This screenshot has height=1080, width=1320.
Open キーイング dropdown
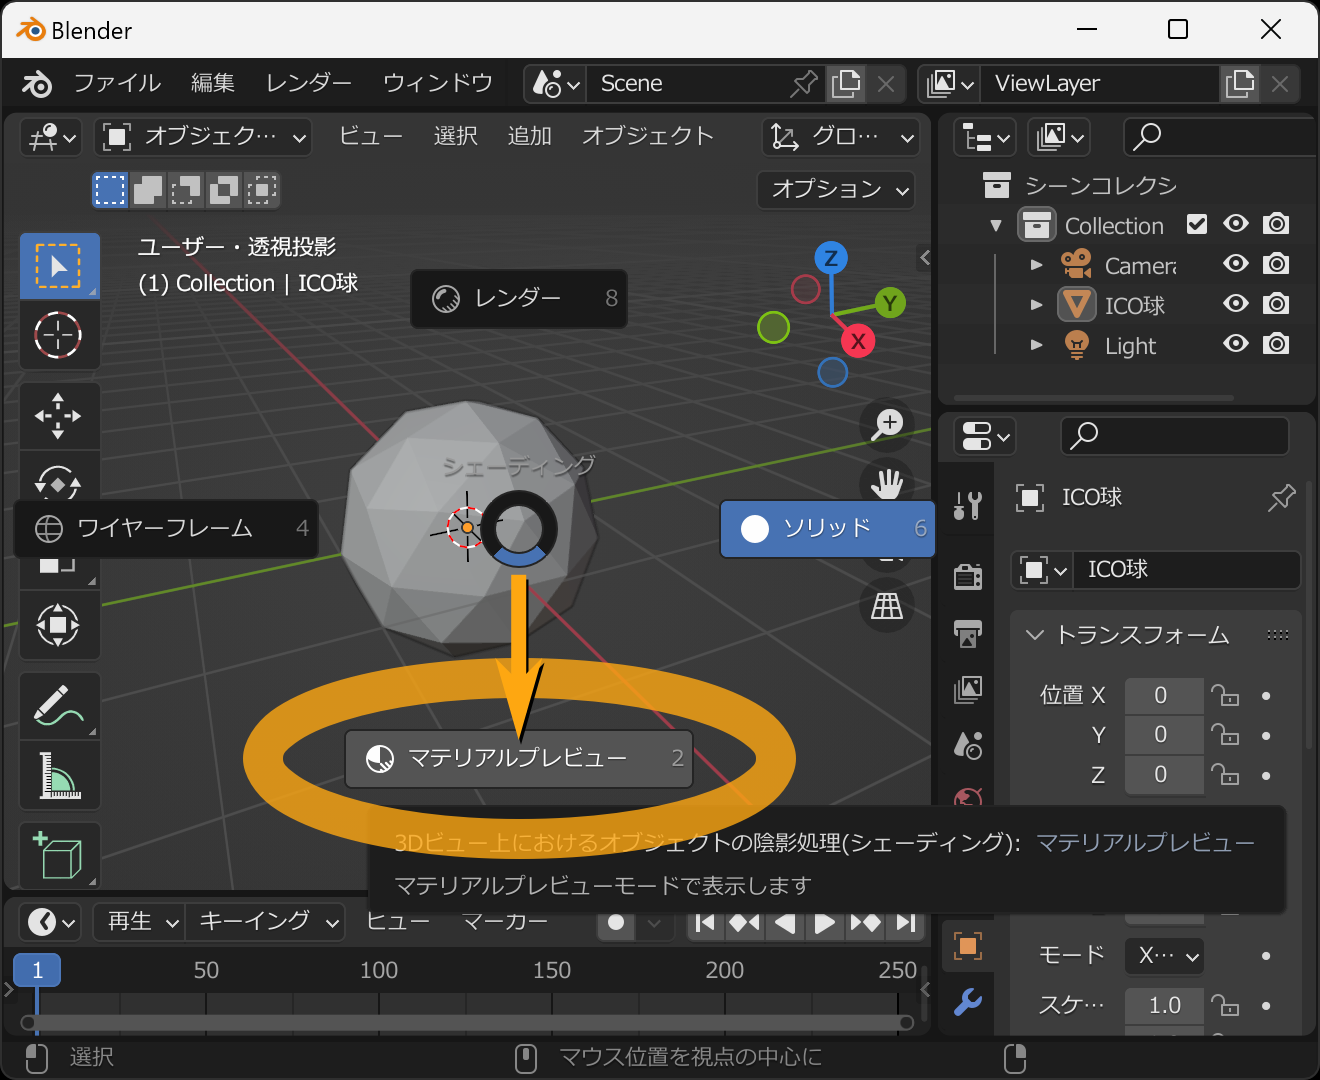click(x=266, y=922)
